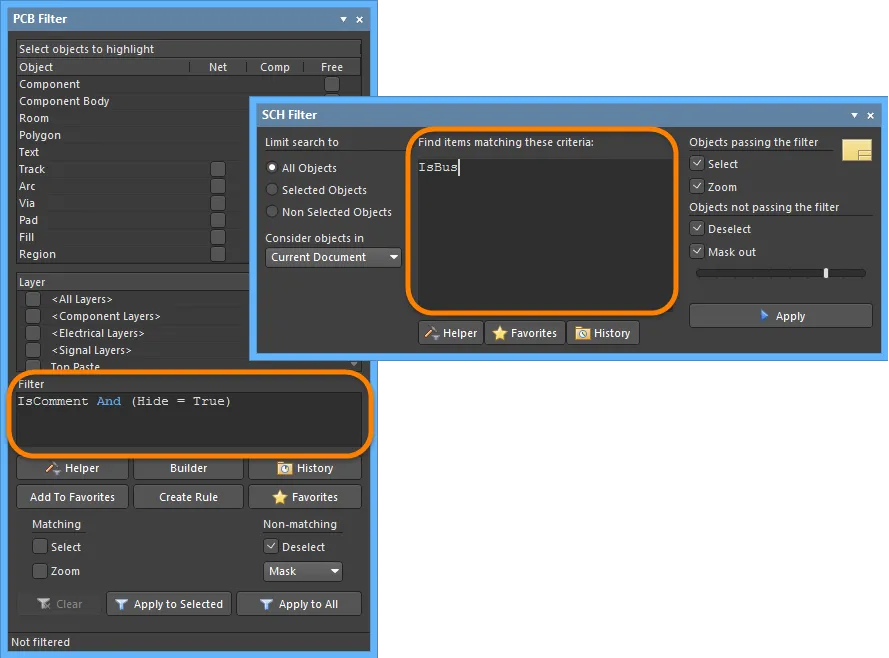Click the Net column header

point(218,67)
